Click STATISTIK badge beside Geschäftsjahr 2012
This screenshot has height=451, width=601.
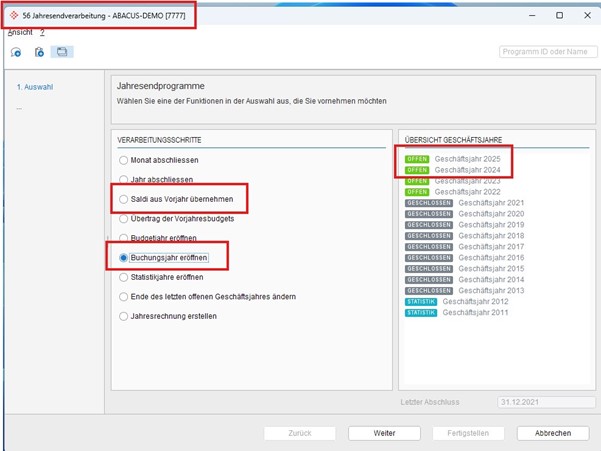pyautogui.click(x=421, y=302)
